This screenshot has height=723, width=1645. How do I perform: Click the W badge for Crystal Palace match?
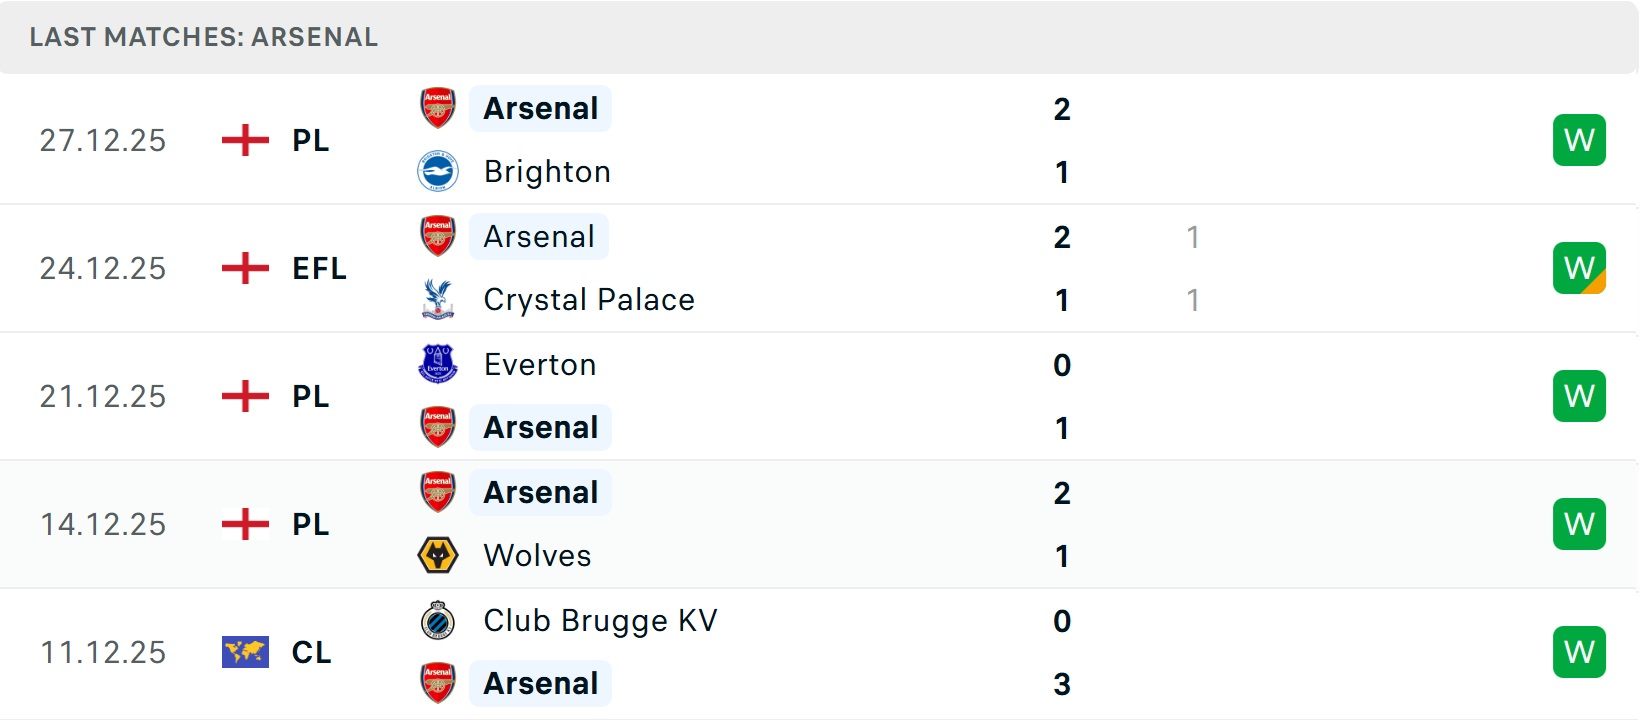[x=1578, y=268]
